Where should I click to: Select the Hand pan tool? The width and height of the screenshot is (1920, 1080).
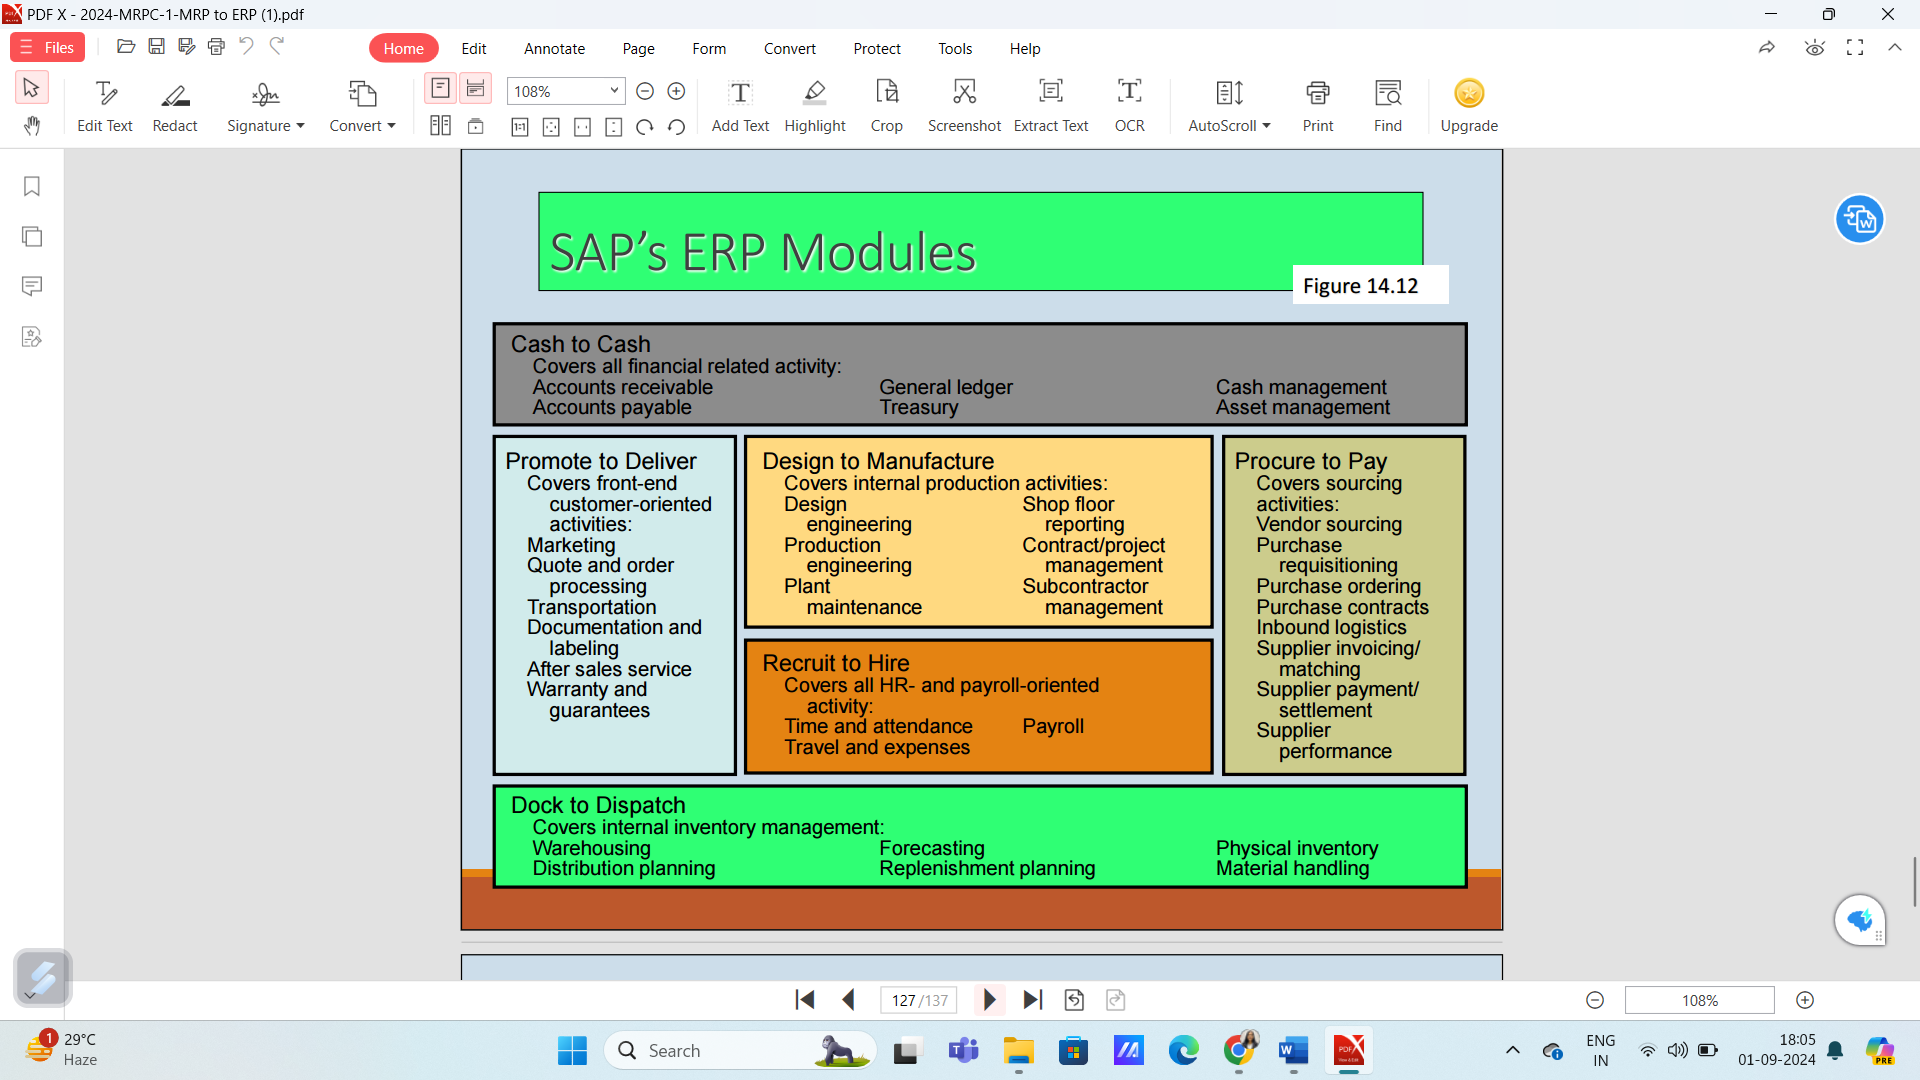[x=32, y=126]
